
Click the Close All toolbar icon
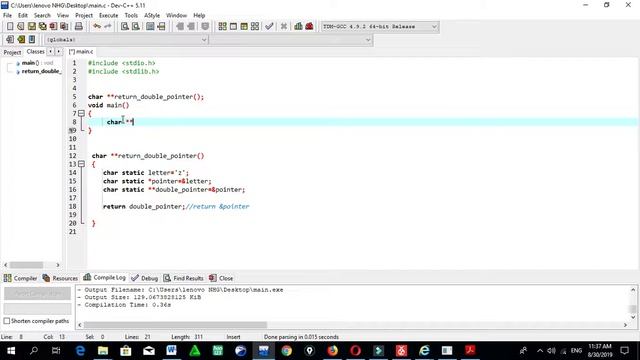(64, 27)
